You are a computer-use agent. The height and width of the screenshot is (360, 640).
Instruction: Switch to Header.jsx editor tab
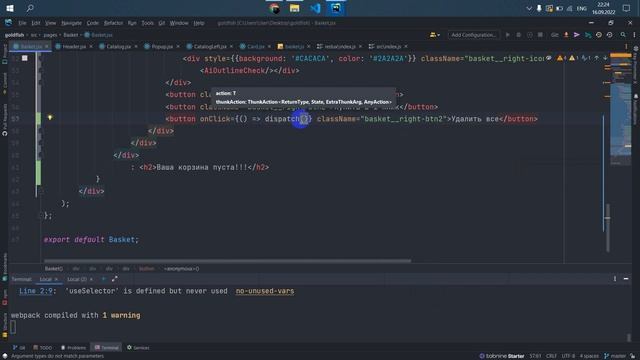[73, 47]
